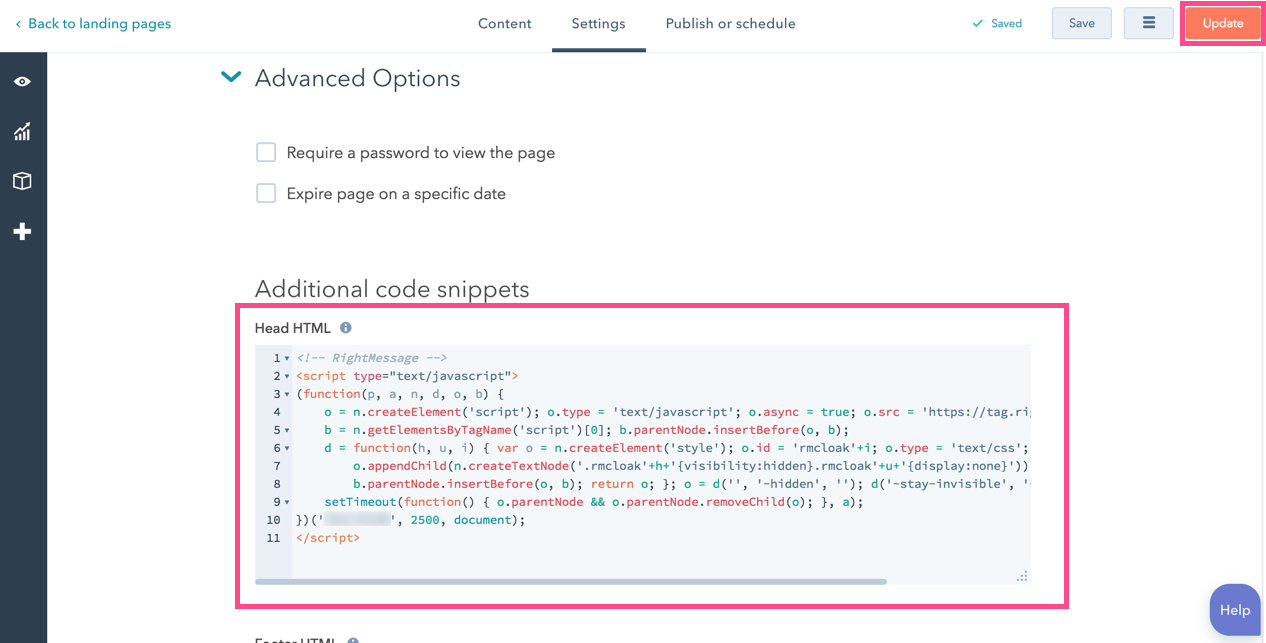Click the Save button

point(1081,23)
